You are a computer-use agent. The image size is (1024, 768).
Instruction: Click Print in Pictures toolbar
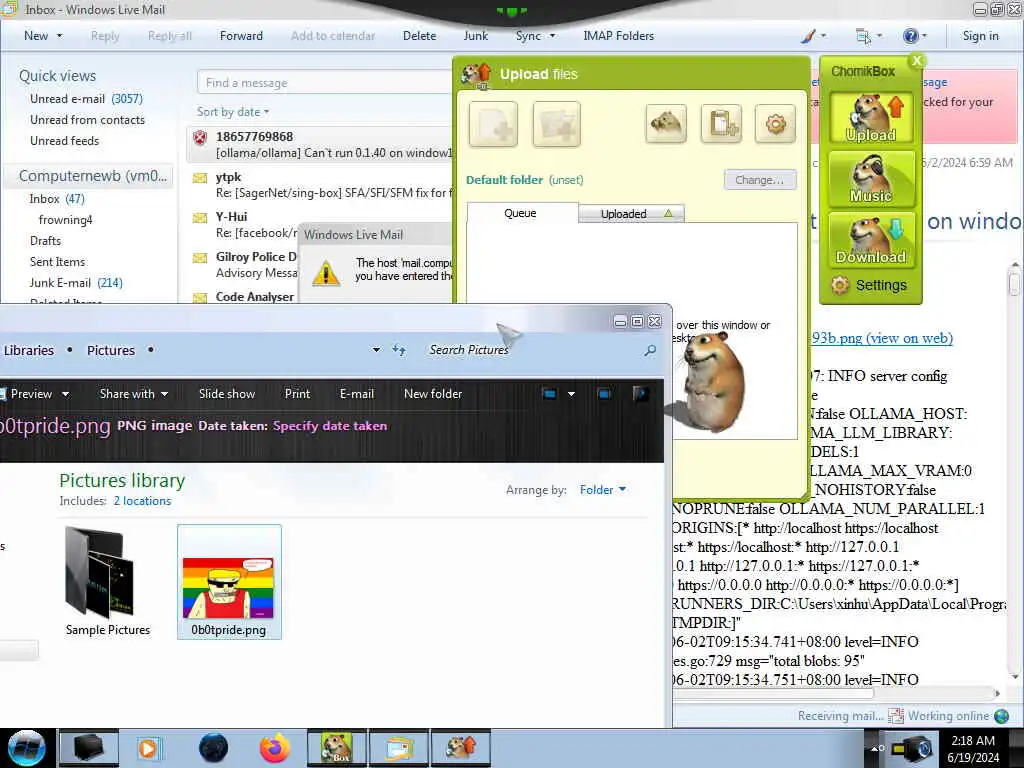(x=297, y=394)
